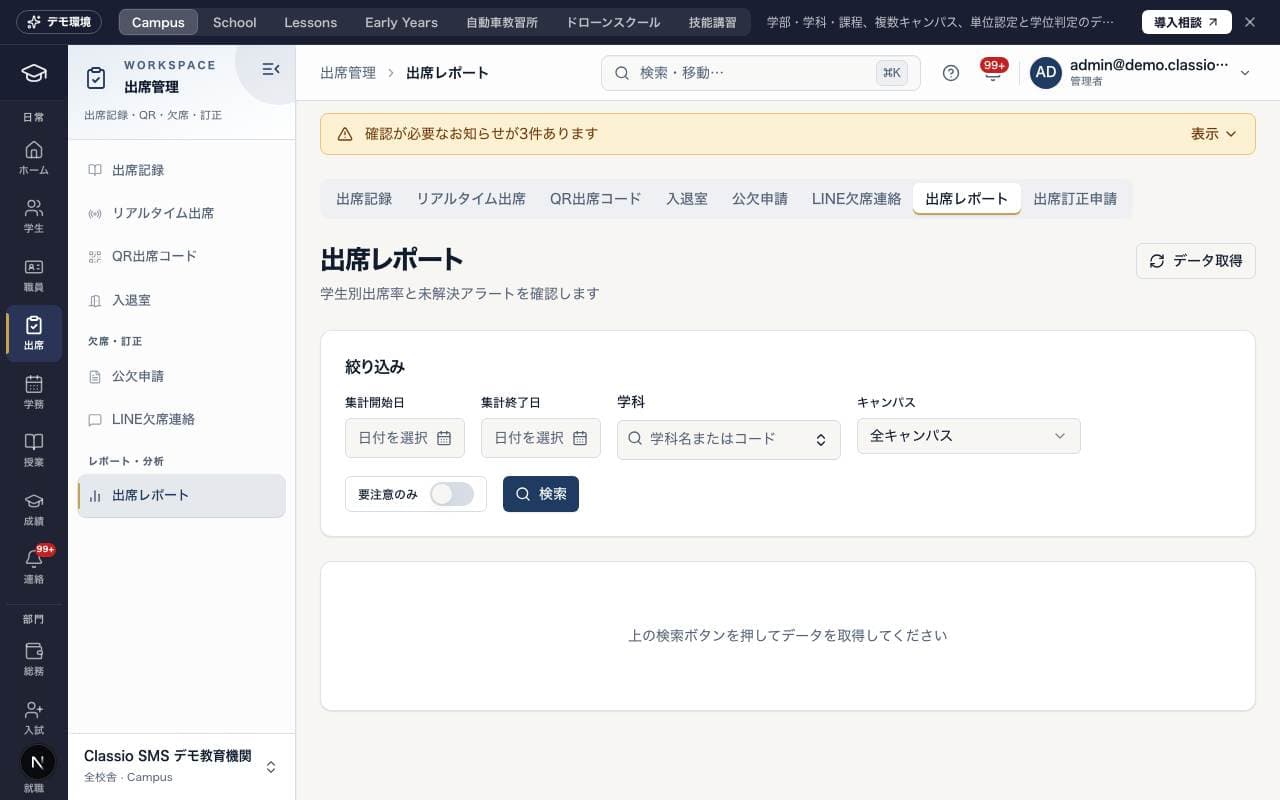1280x800 pixels.
Task: Select School product tab
Action: click(235, 22)
